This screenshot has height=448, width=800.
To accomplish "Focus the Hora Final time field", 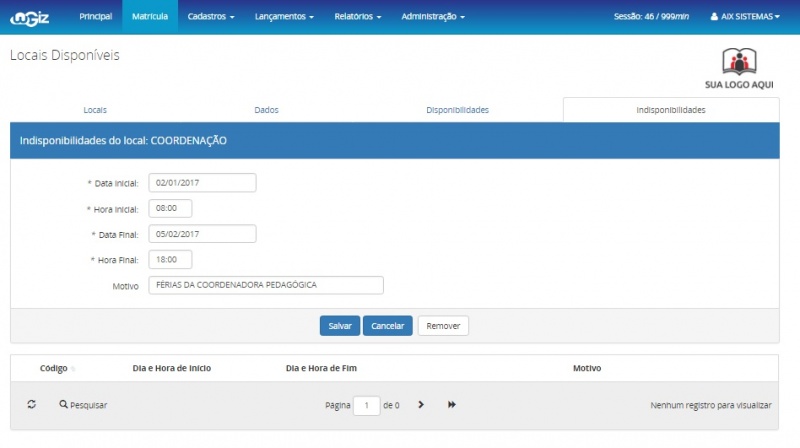I will pos(170,259).
